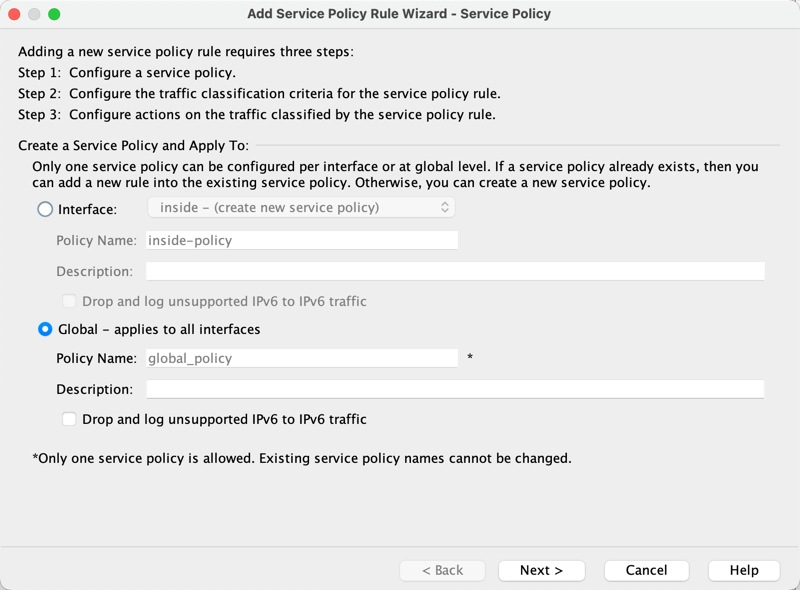This screenshot has height=590, width=800.
Task: Select the Global applies to all interfaces option
Action: tap(45, 329)
